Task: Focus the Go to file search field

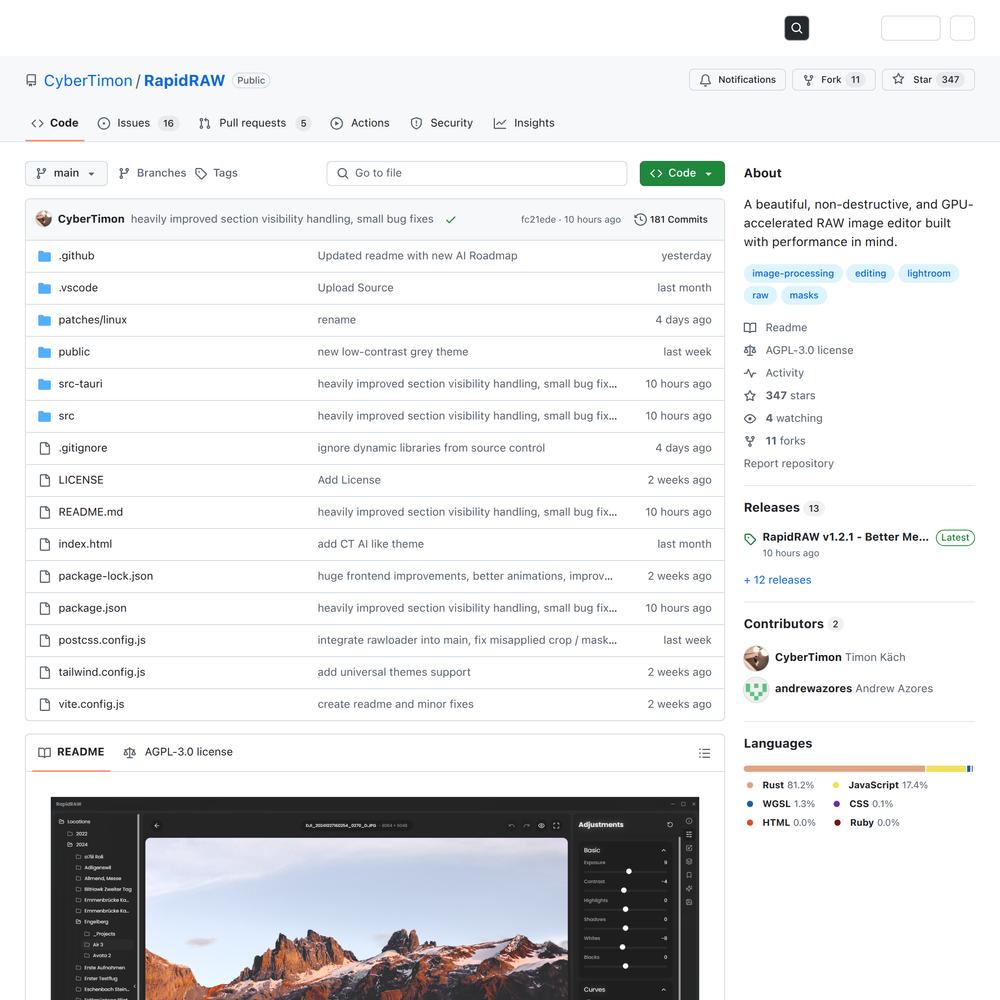Action: [476, 173]
